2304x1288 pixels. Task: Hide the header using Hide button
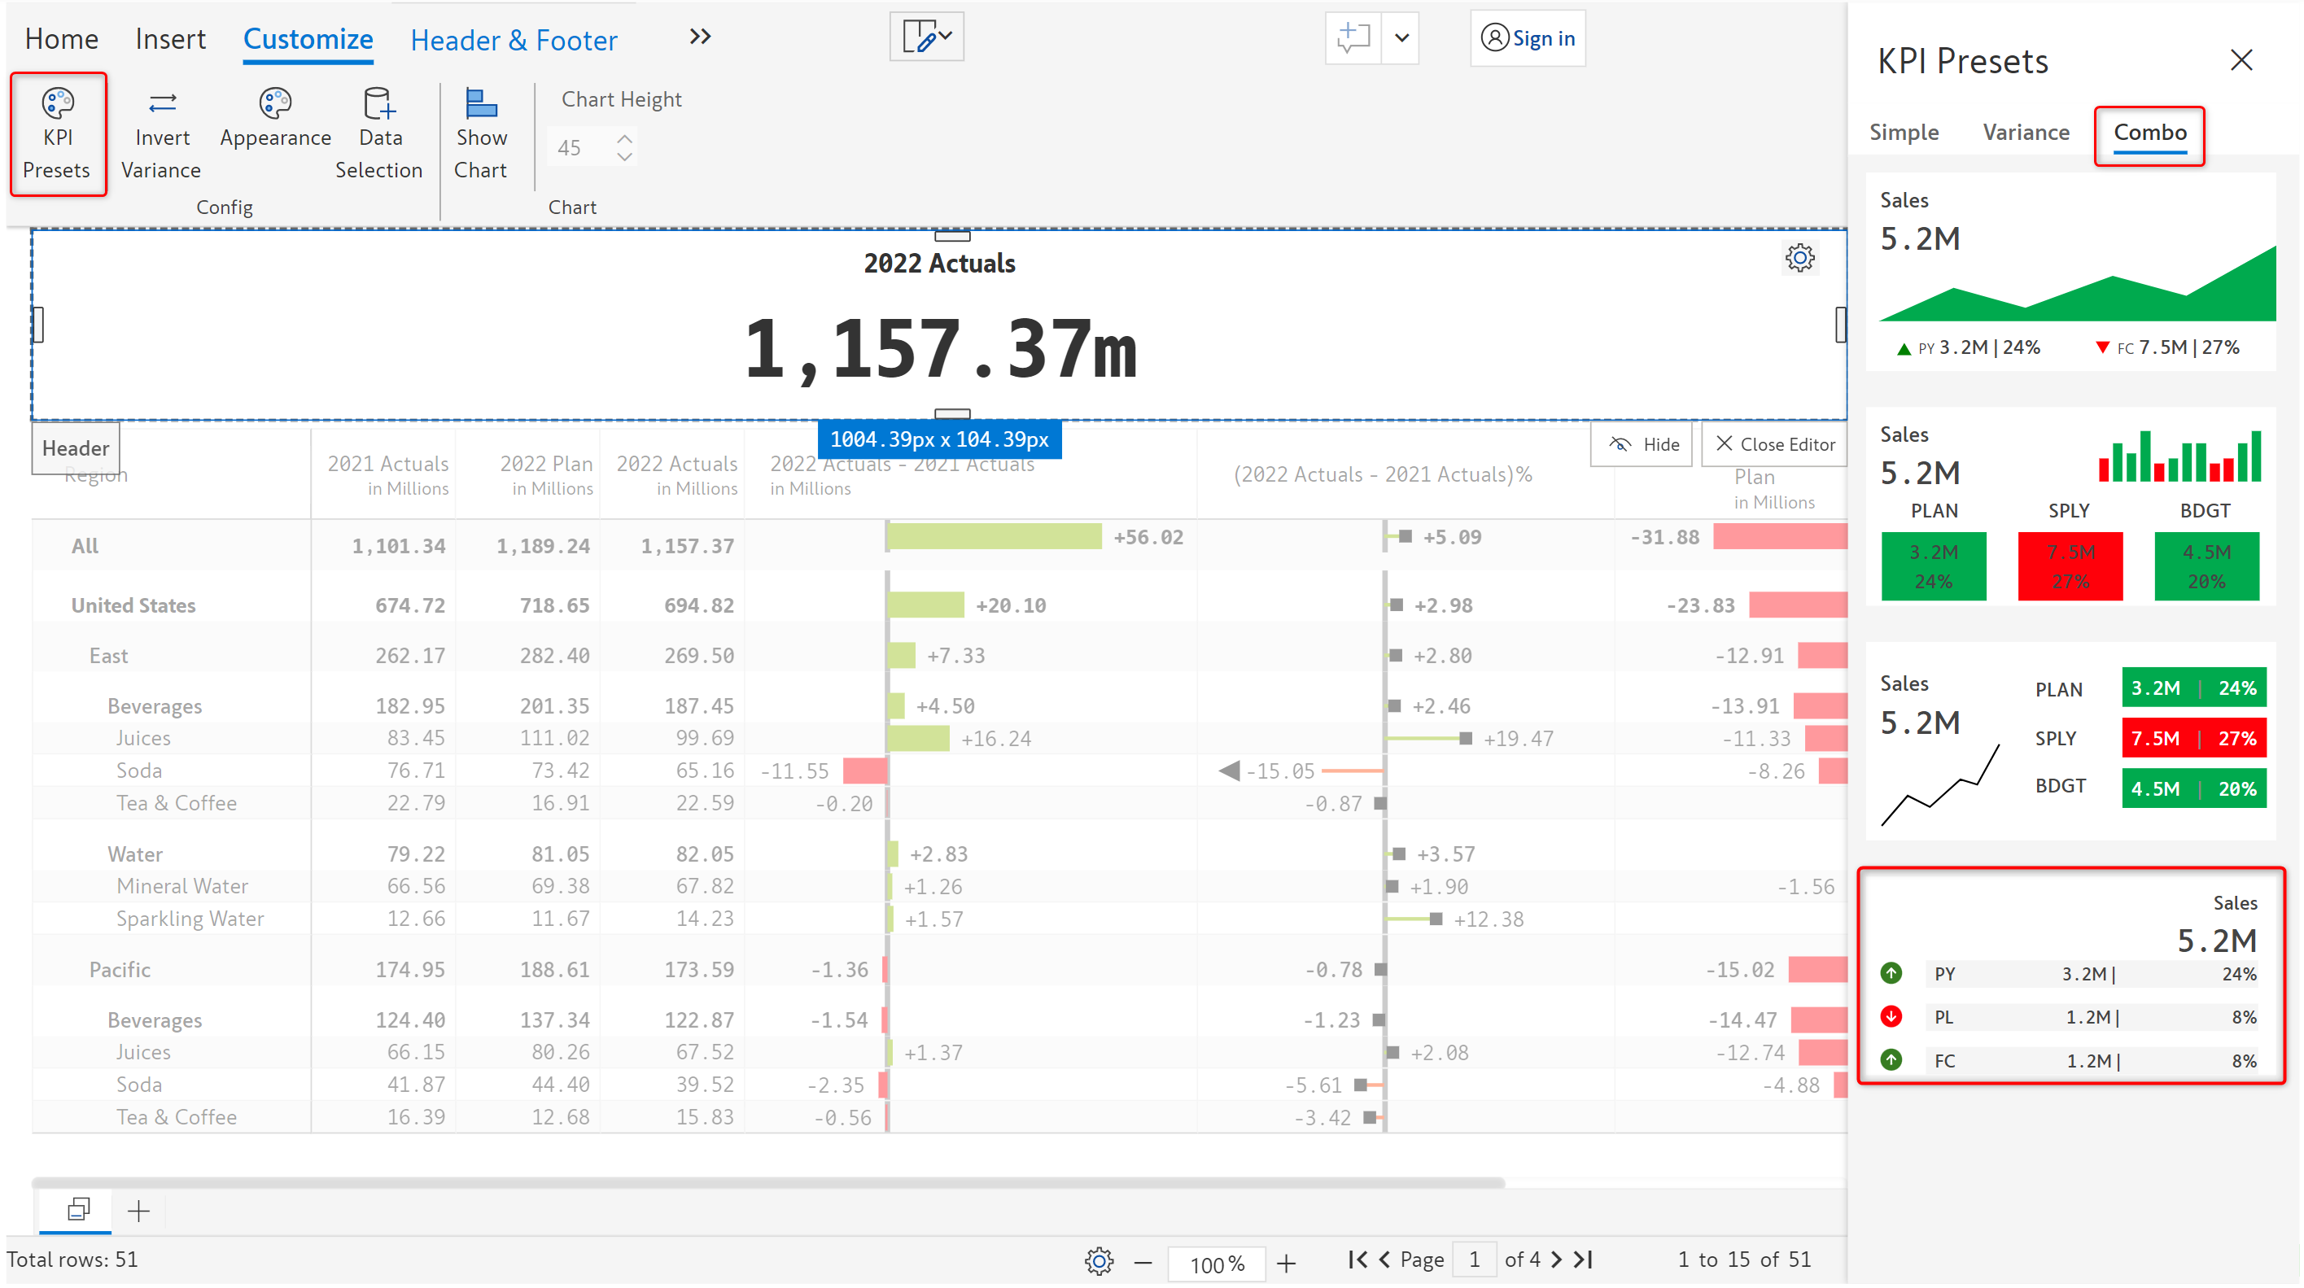pos(1642,444)
